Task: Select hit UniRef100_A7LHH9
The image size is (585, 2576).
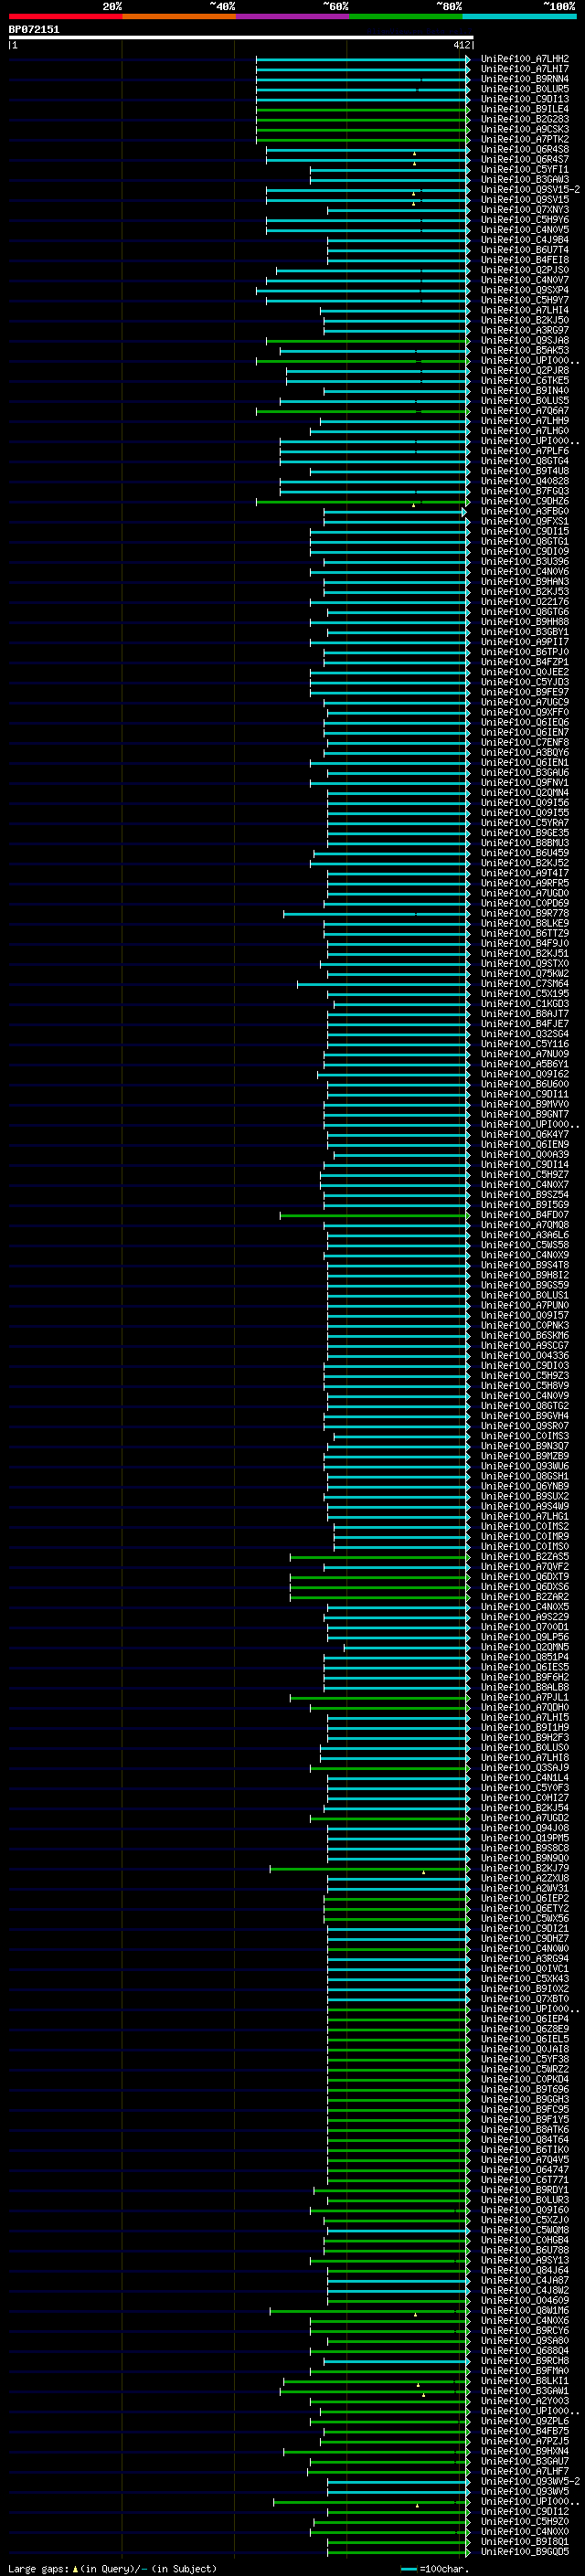Action: 525,421
